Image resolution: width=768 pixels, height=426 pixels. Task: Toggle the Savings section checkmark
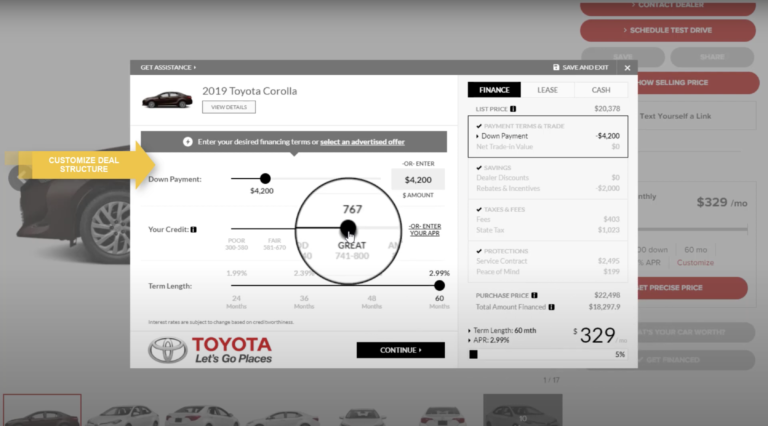click(x=479, y=167)
